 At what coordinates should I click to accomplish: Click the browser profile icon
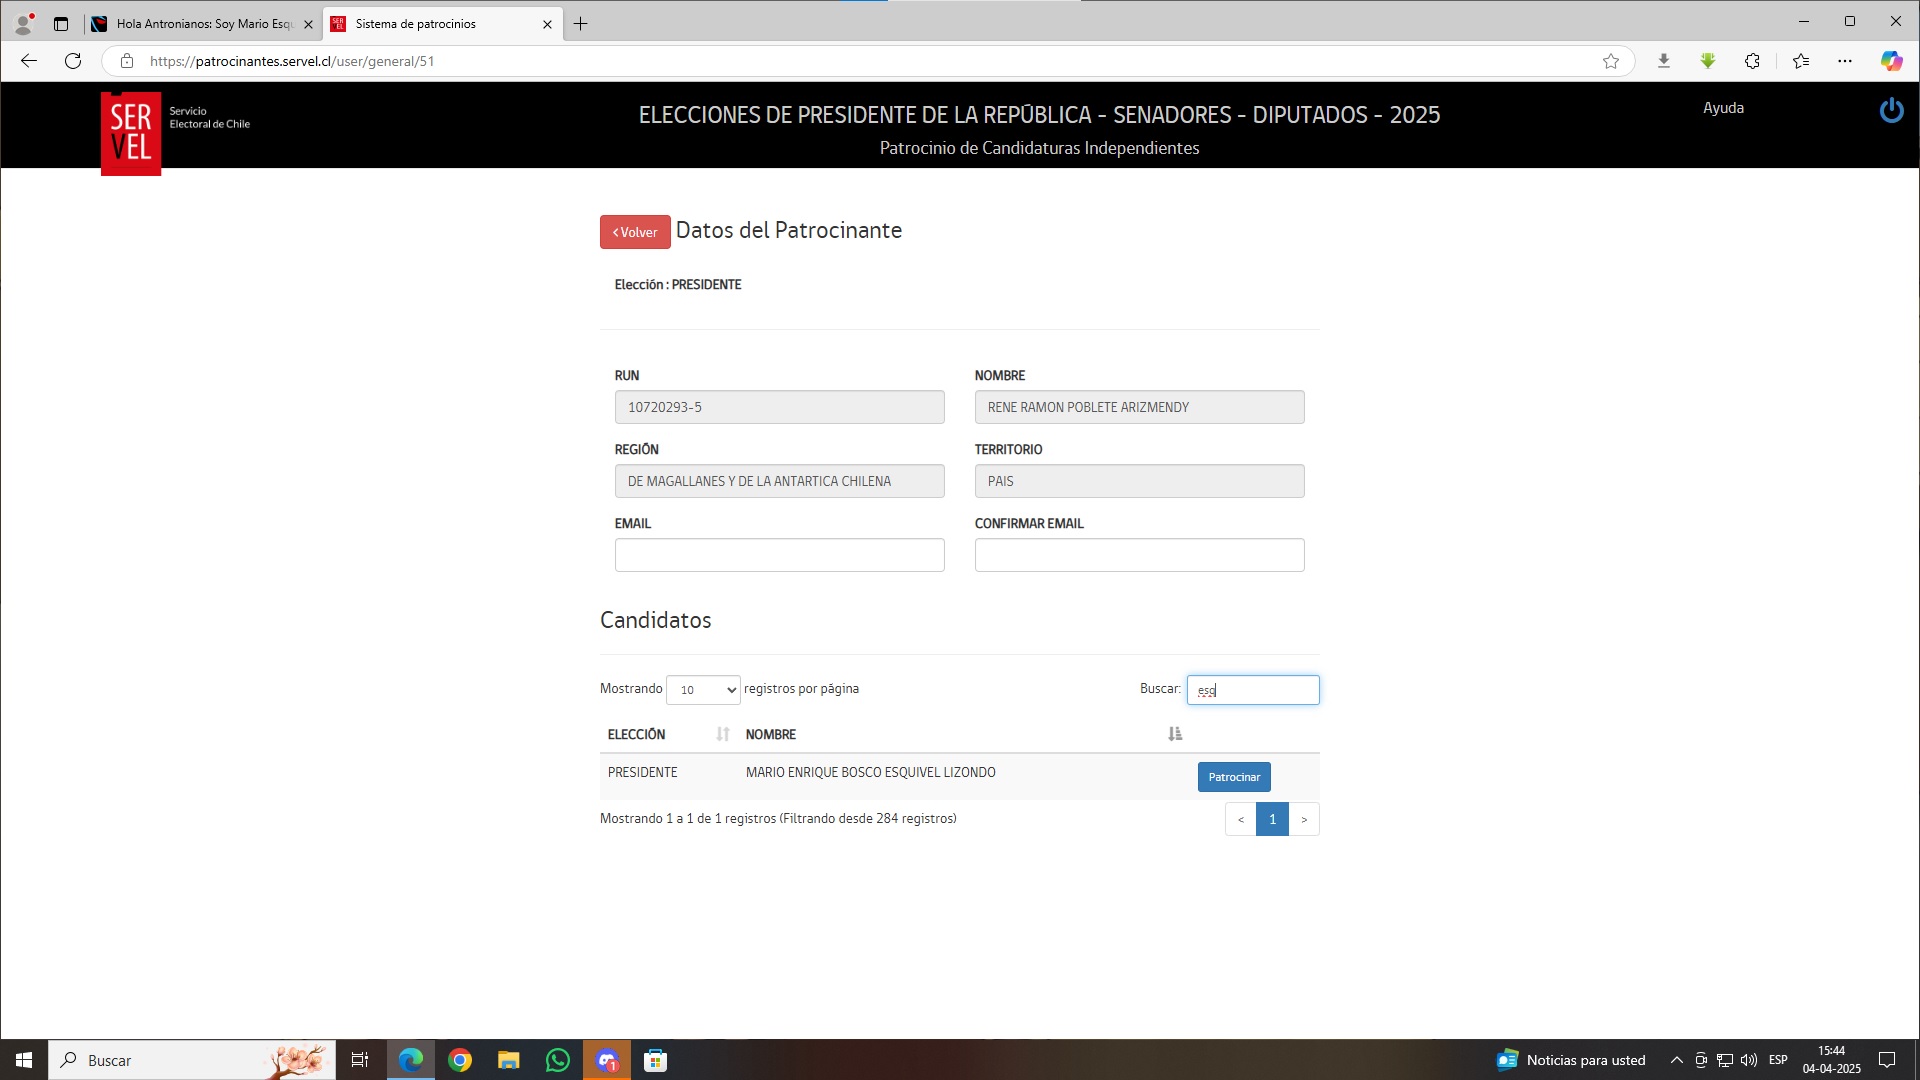pyautogui.click(x=23, y=23)
